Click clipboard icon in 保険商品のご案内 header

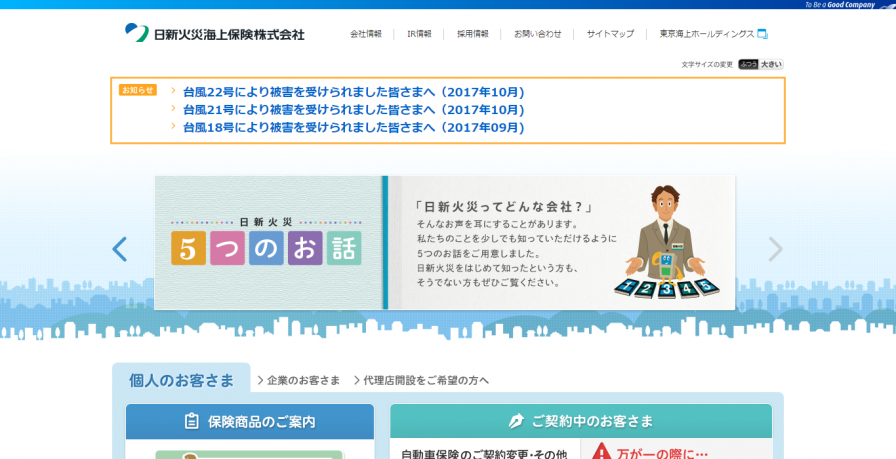pos(192,421)
